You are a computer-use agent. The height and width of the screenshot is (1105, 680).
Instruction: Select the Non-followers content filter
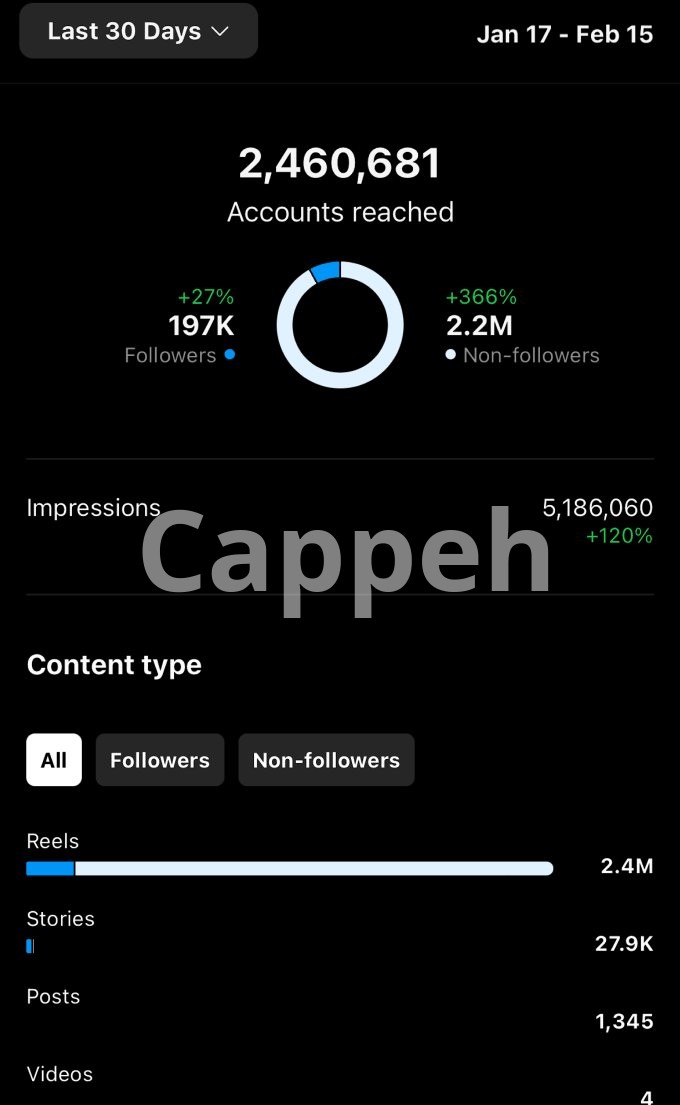pos(326,760)
